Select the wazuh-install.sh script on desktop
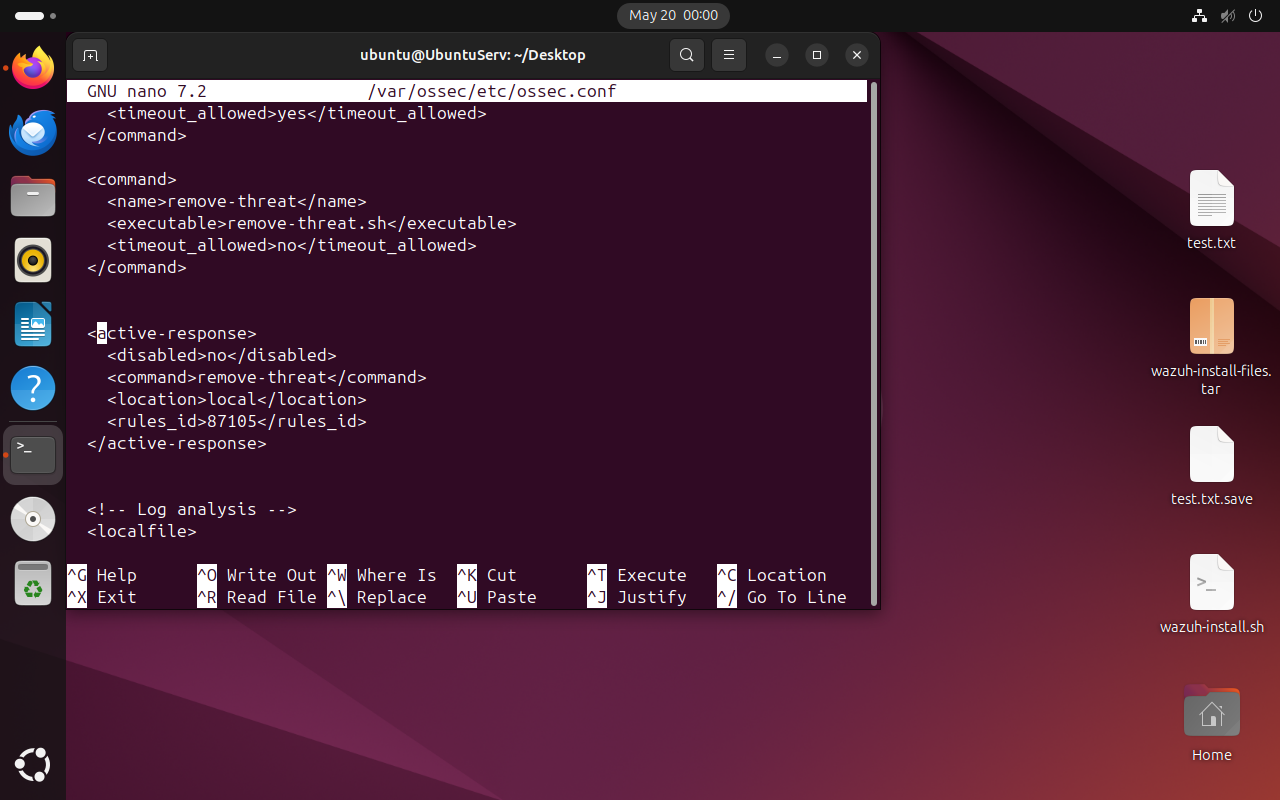The height and width of the screenshot is (800, 1280). [x=1212, y=595]
